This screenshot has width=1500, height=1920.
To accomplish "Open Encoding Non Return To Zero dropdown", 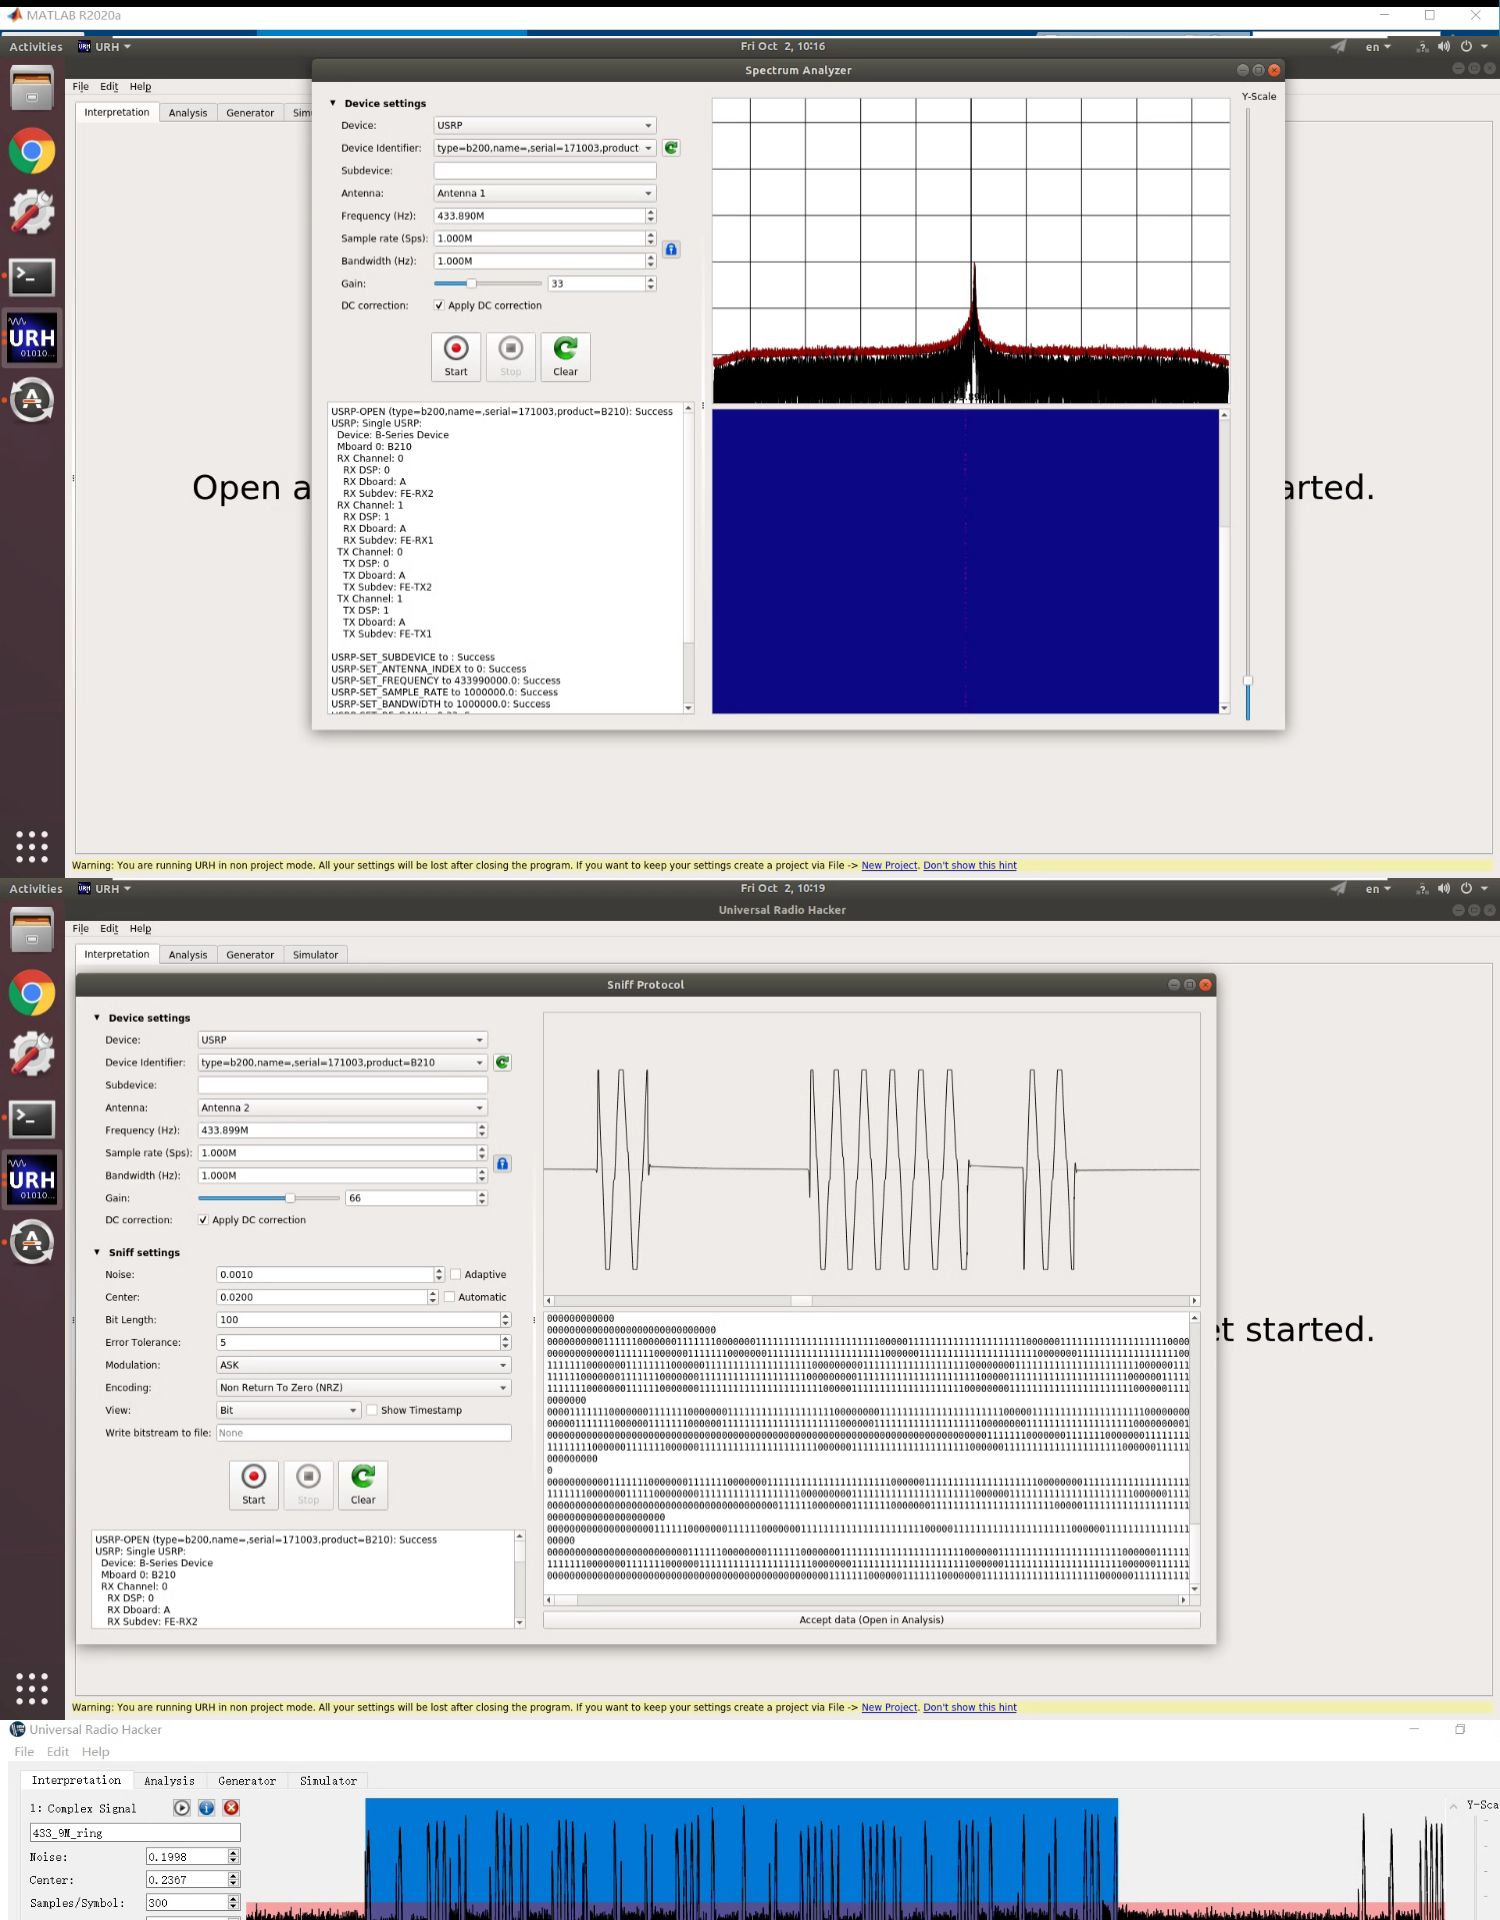I will click(x=364, y=1388).
